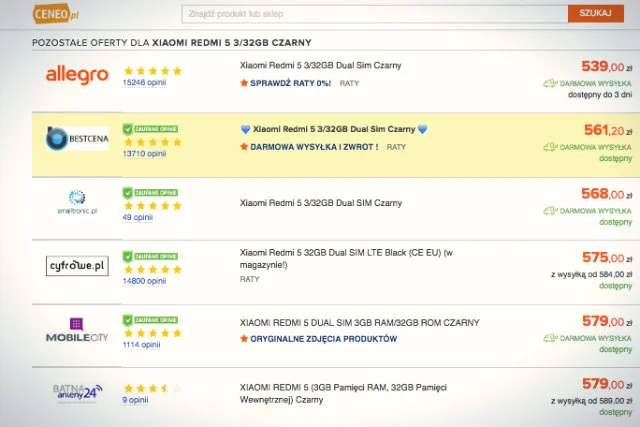This screenshot has height=427, width=640.
Task: Click the search field 'Znajdź produkt lub sklep'
Action: (x=375, y=14)
